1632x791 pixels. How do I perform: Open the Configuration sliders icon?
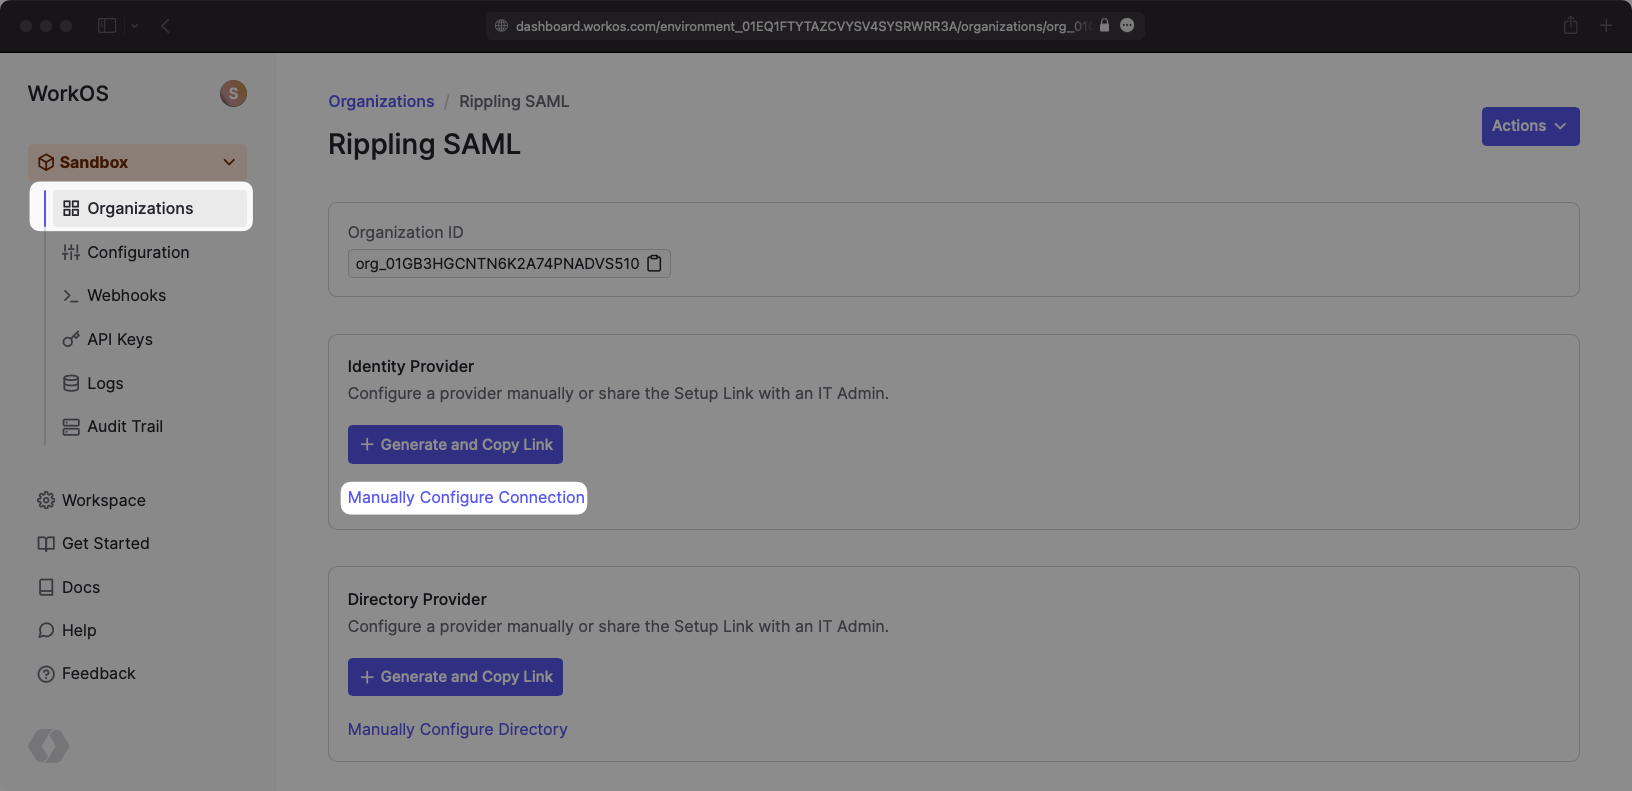click(x=71, y=253)
